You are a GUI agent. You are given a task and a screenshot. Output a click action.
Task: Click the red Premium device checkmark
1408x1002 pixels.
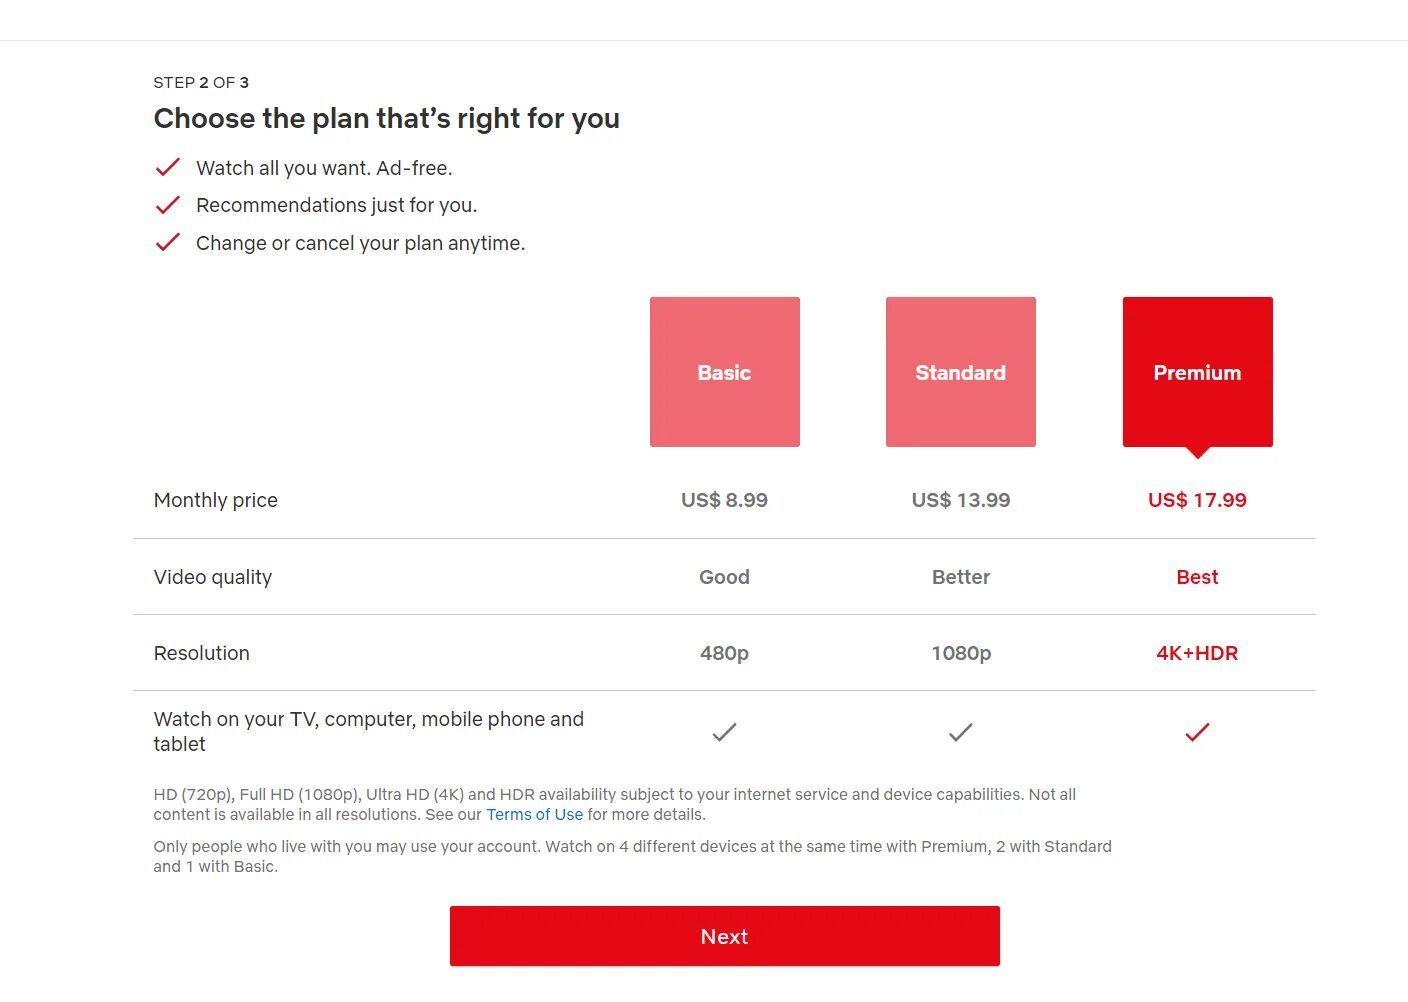[1197, 732]
